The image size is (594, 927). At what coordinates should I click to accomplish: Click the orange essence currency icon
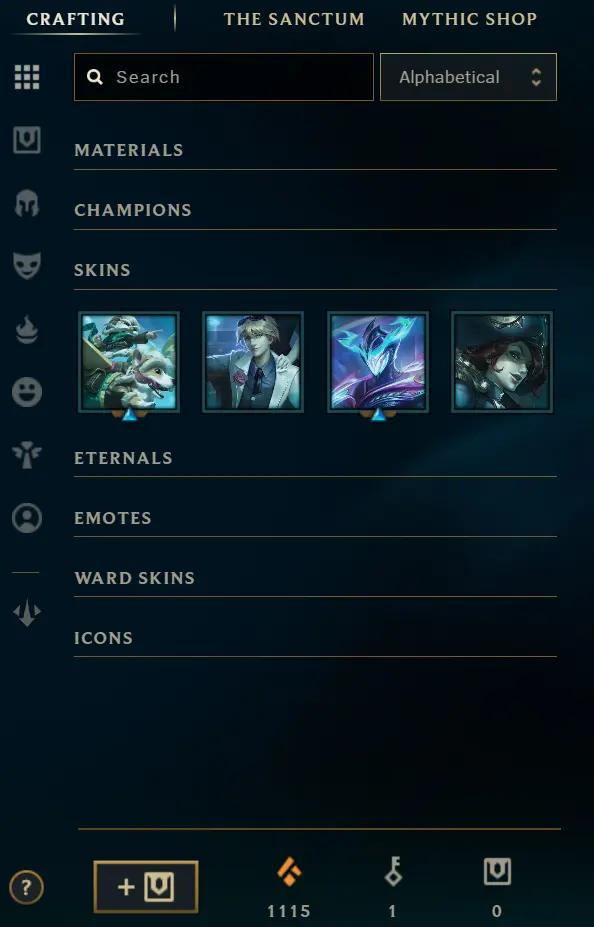coord(288,871)
